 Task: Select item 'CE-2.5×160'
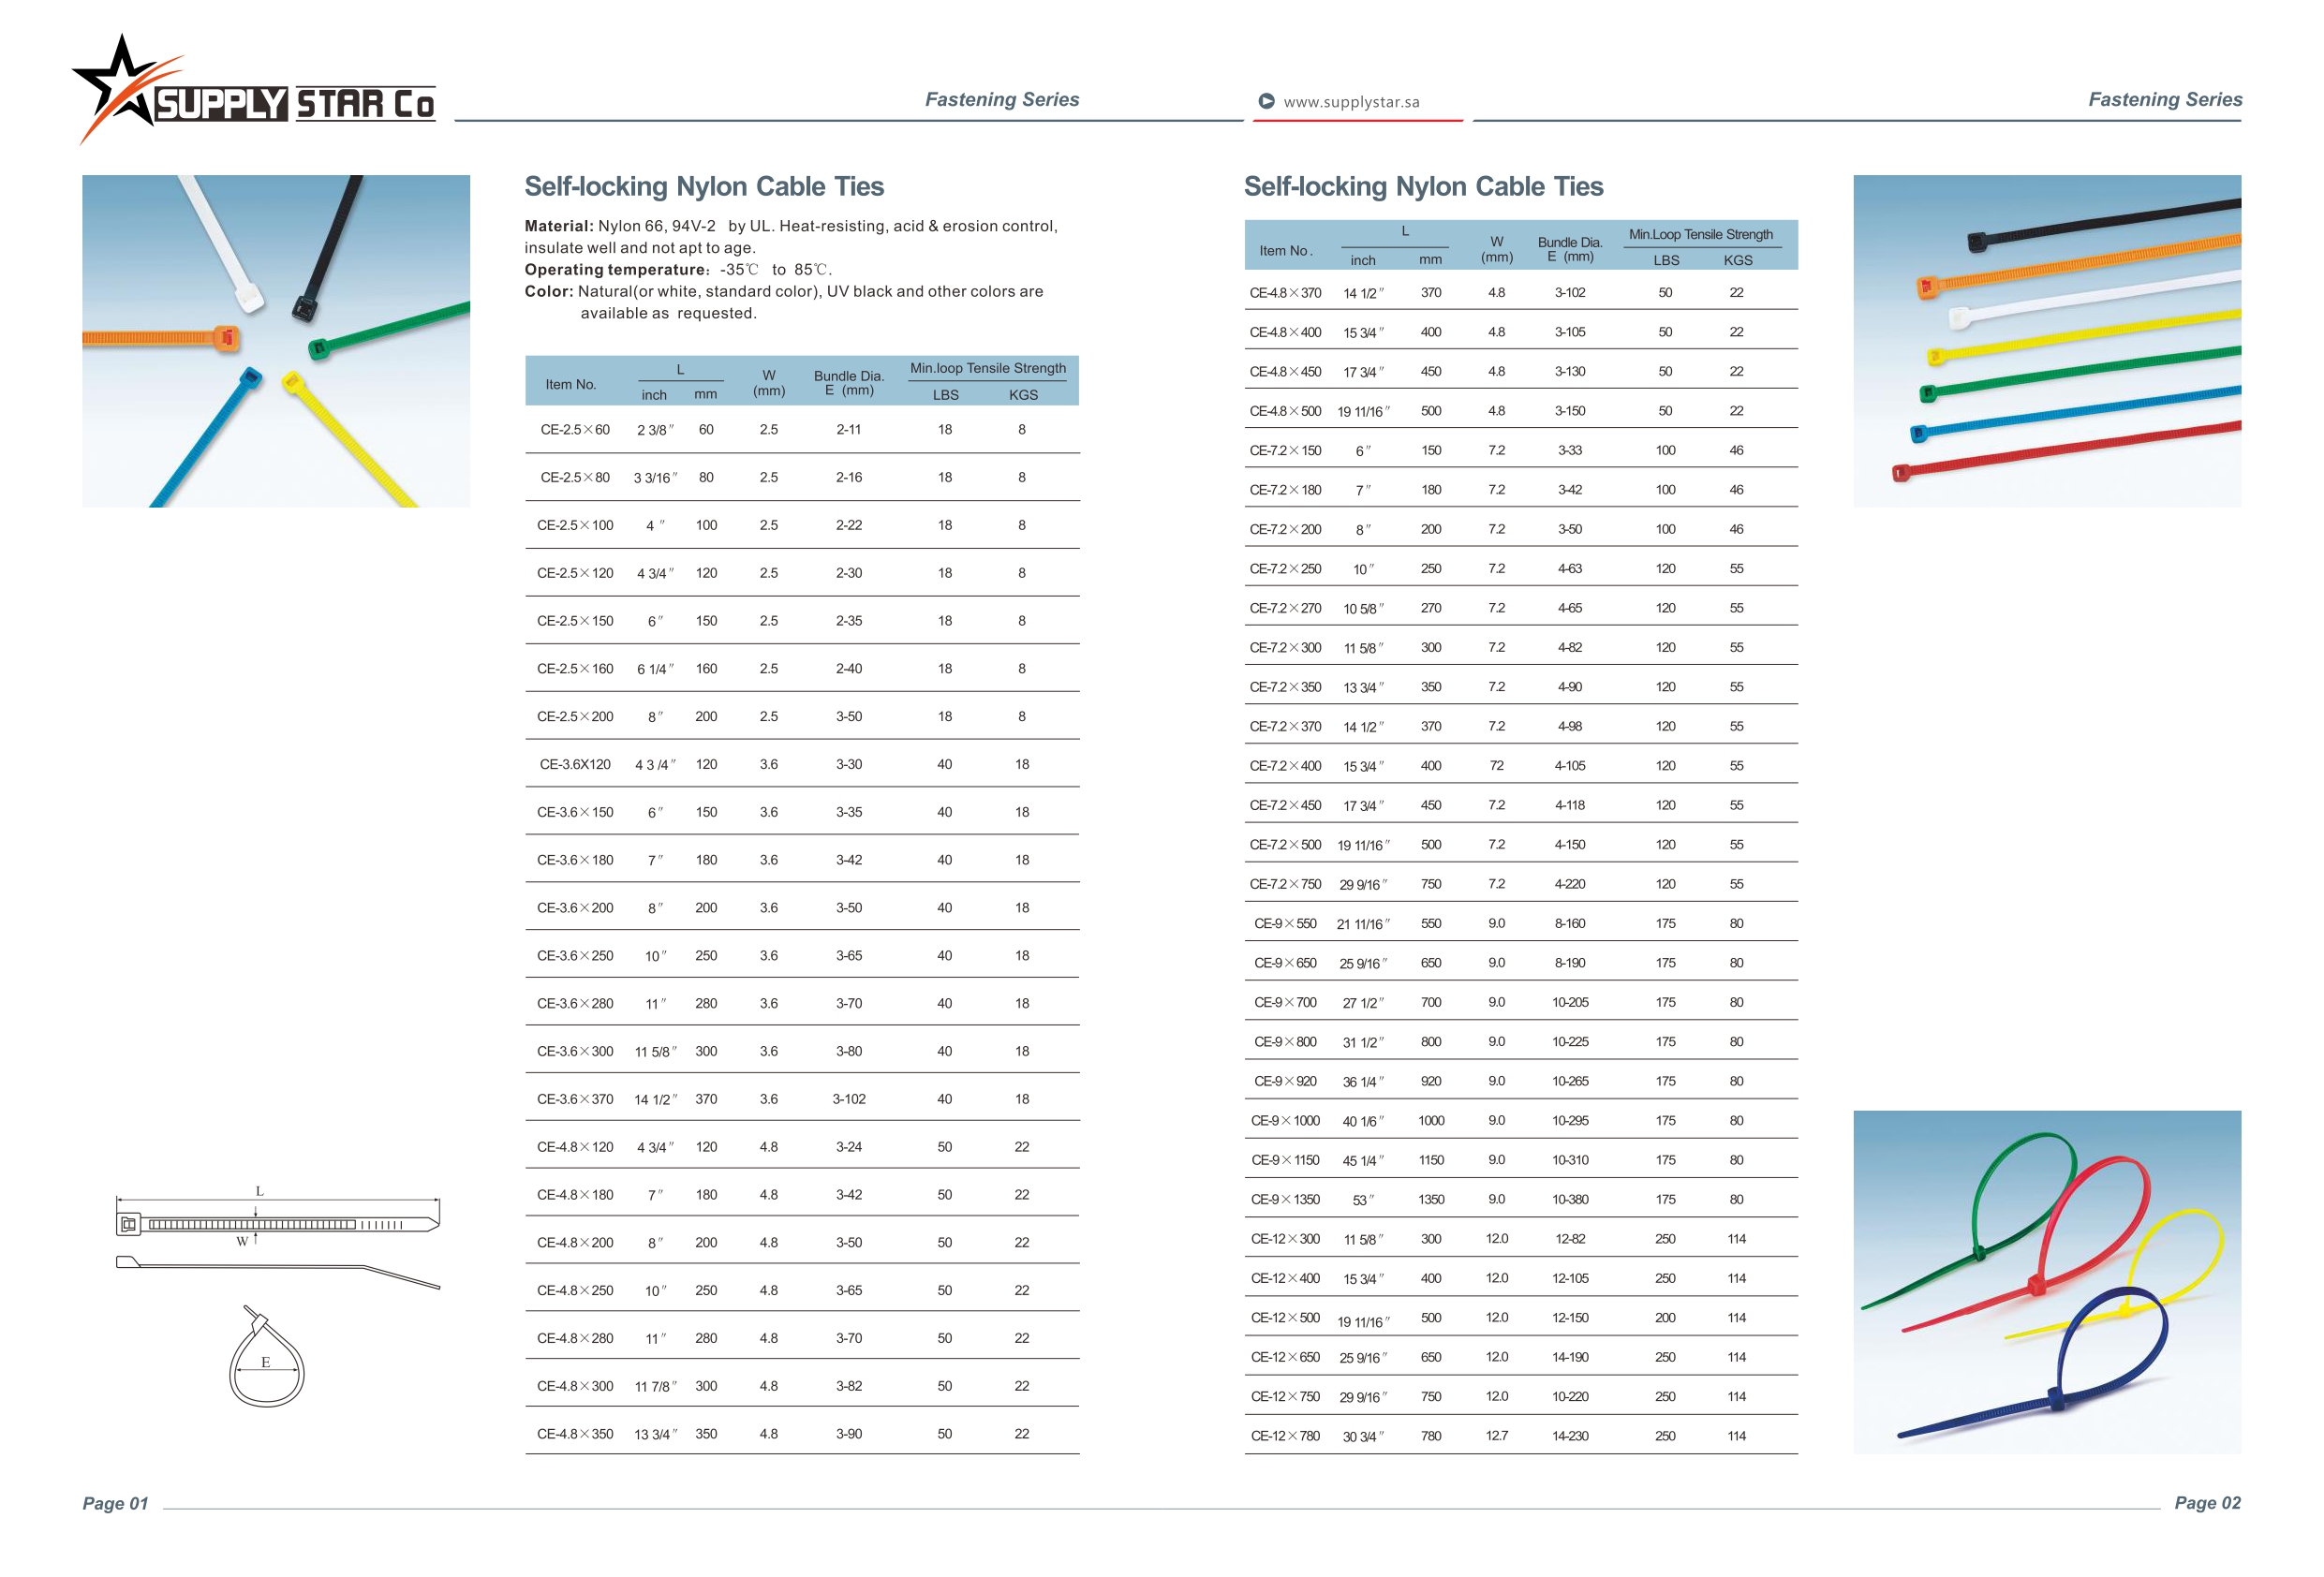575,669
